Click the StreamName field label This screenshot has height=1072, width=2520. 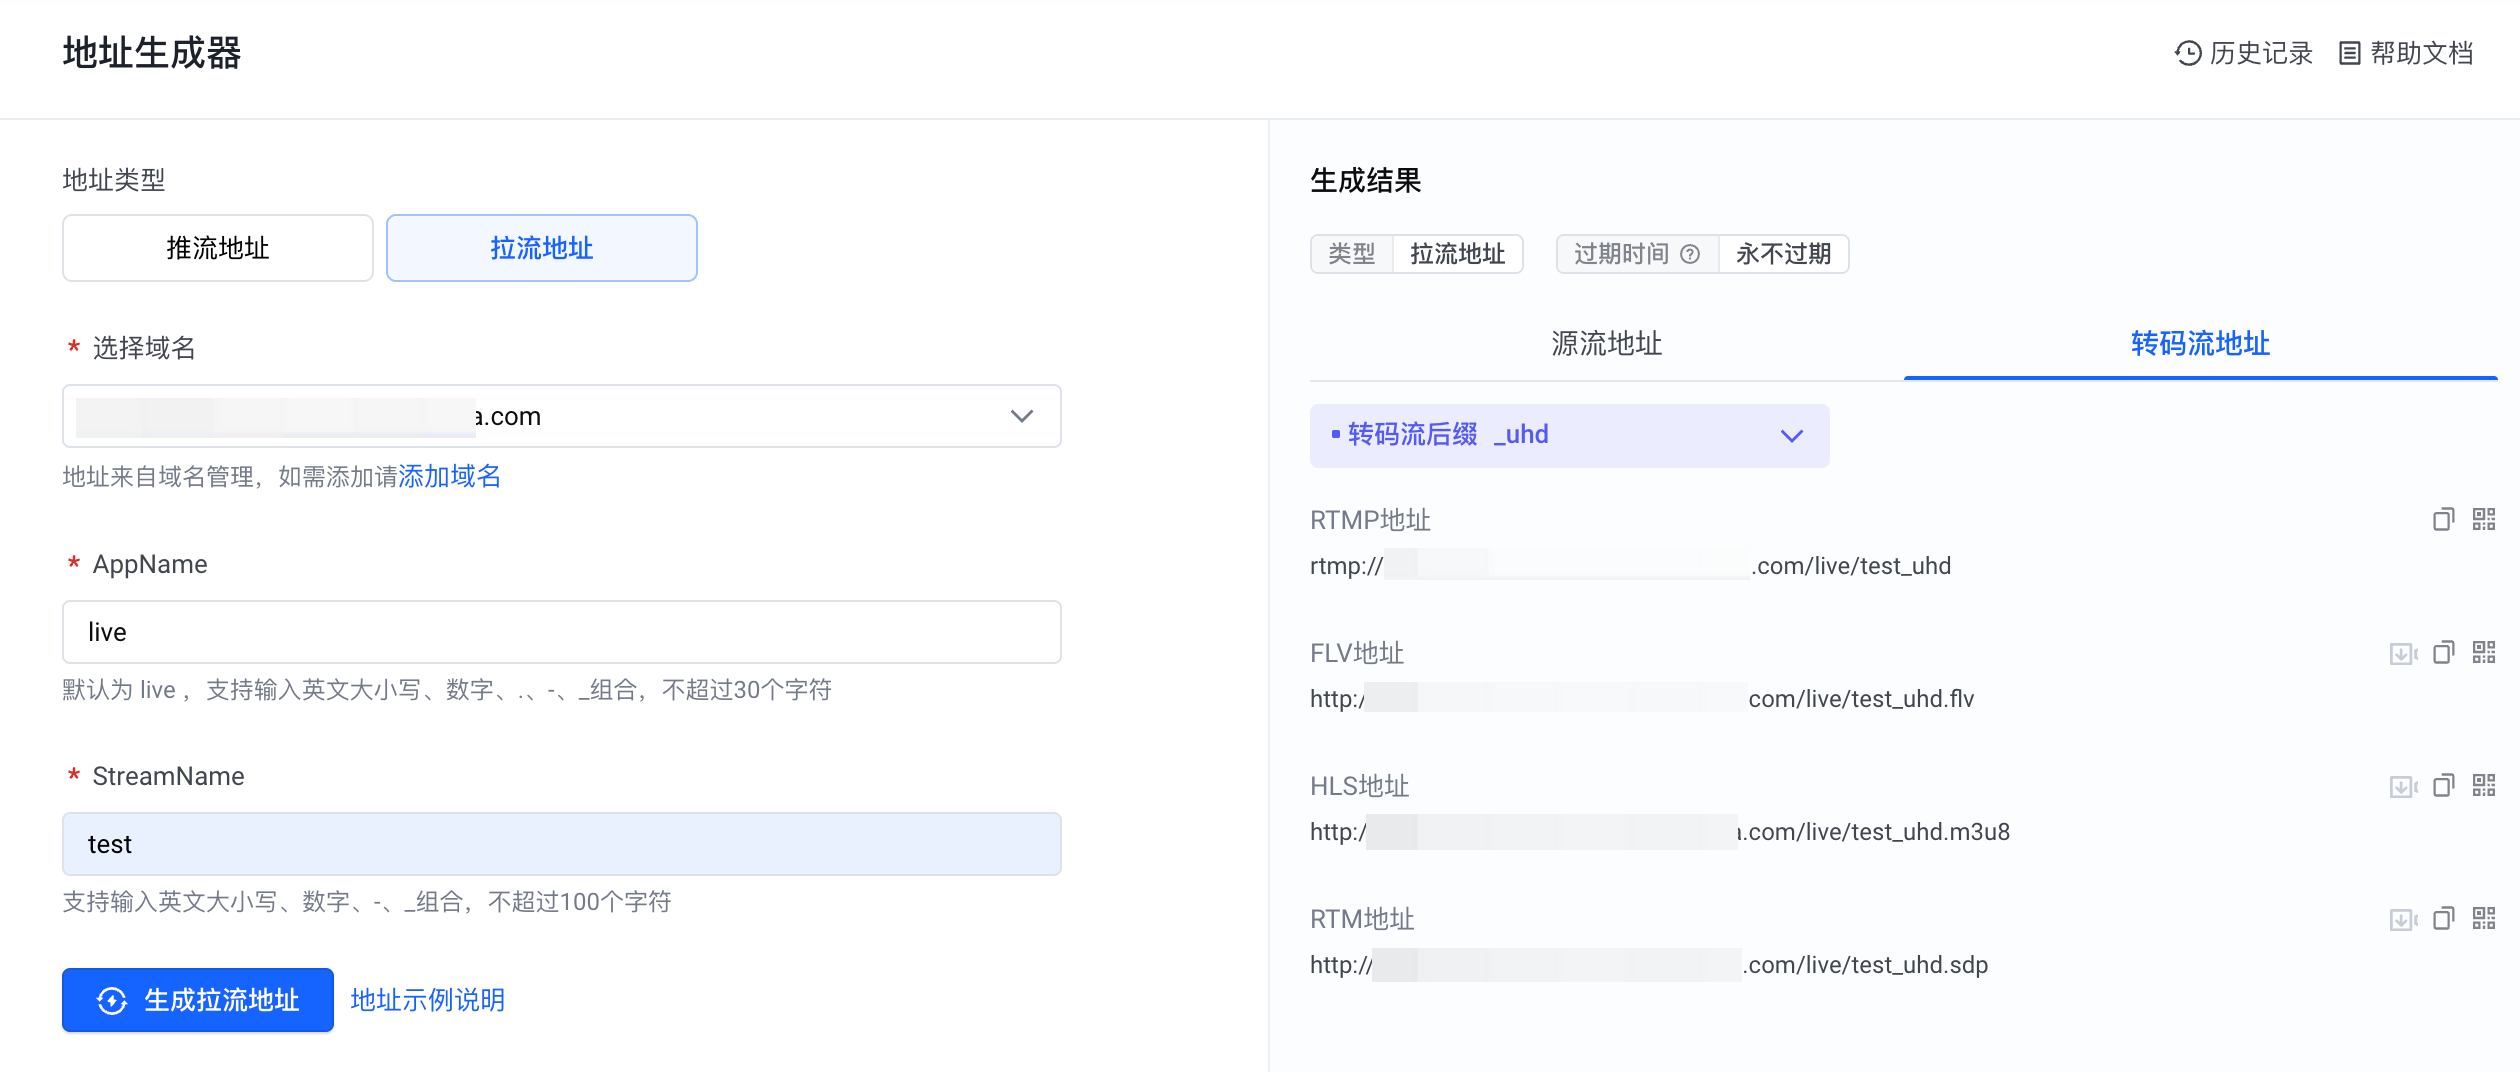[168, 776]
